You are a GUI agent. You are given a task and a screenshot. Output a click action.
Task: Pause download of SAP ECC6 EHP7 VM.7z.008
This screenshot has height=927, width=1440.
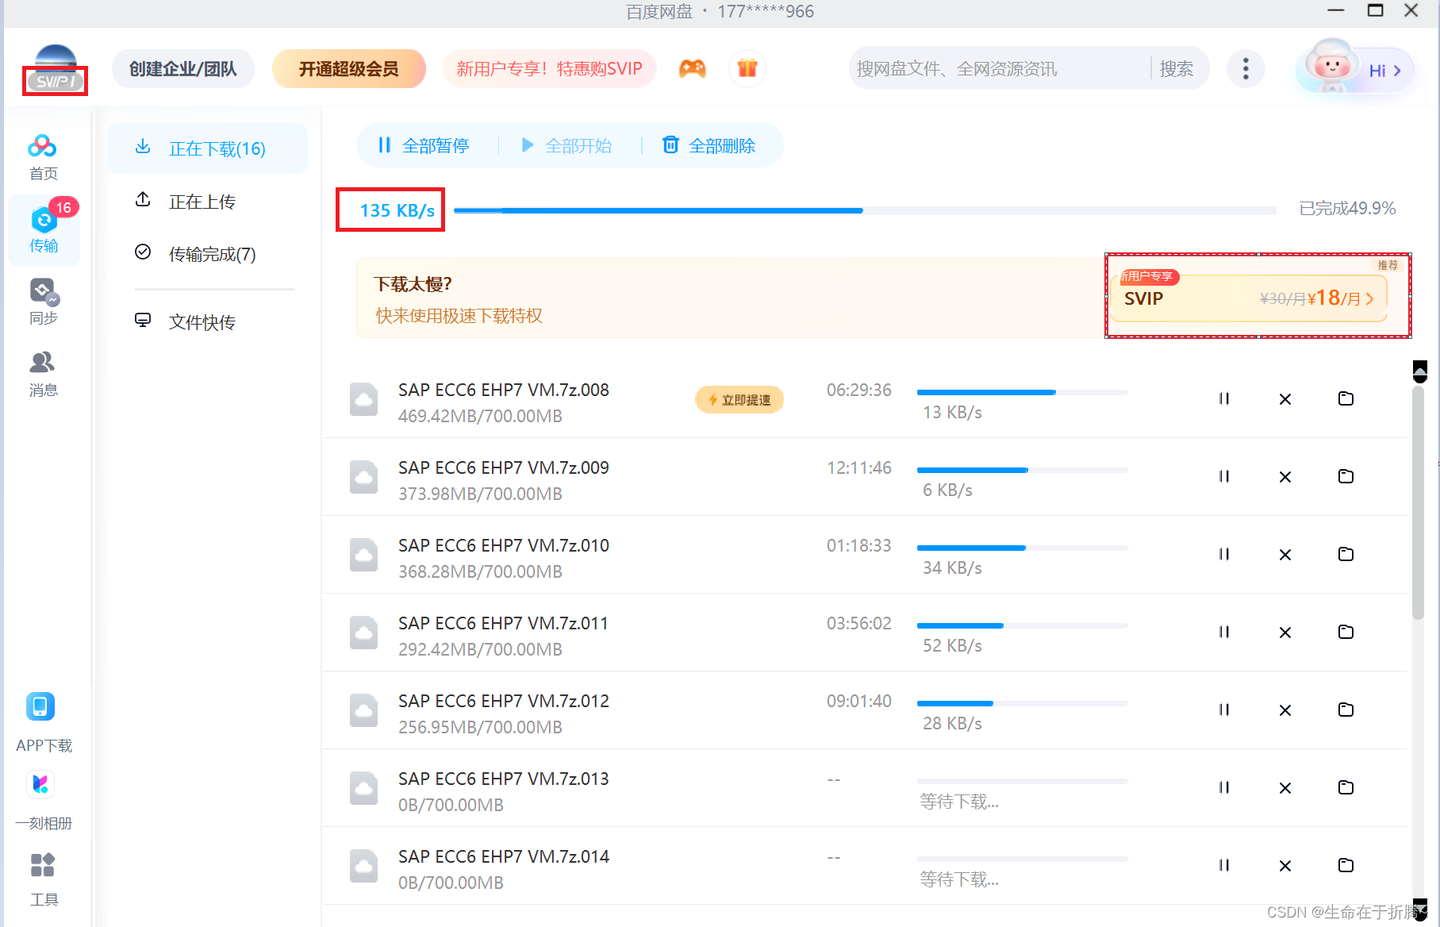point(1224,398)
